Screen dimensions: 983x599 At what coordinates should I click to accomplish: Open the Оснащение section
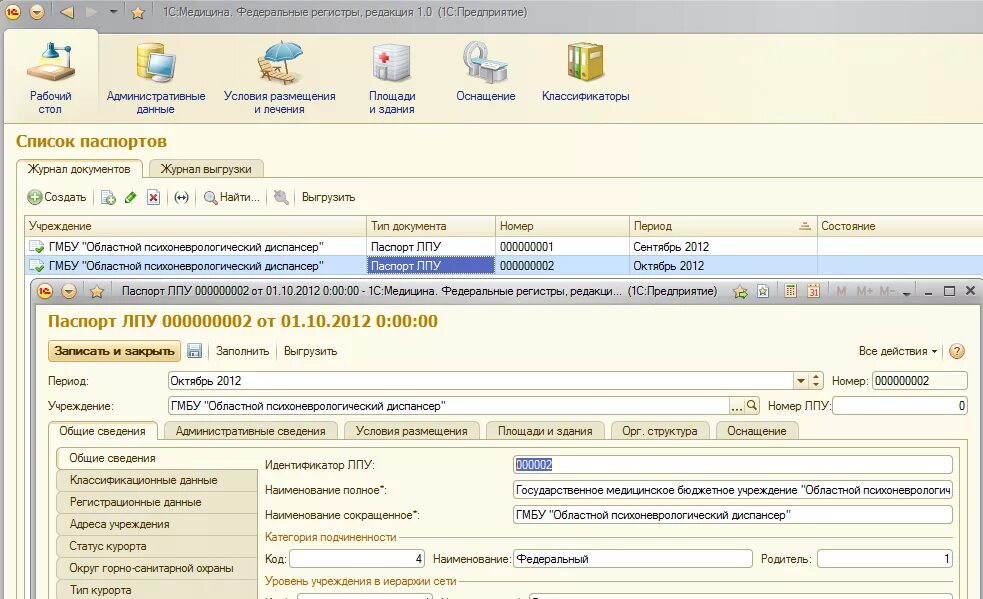click(x=486, y=71)
